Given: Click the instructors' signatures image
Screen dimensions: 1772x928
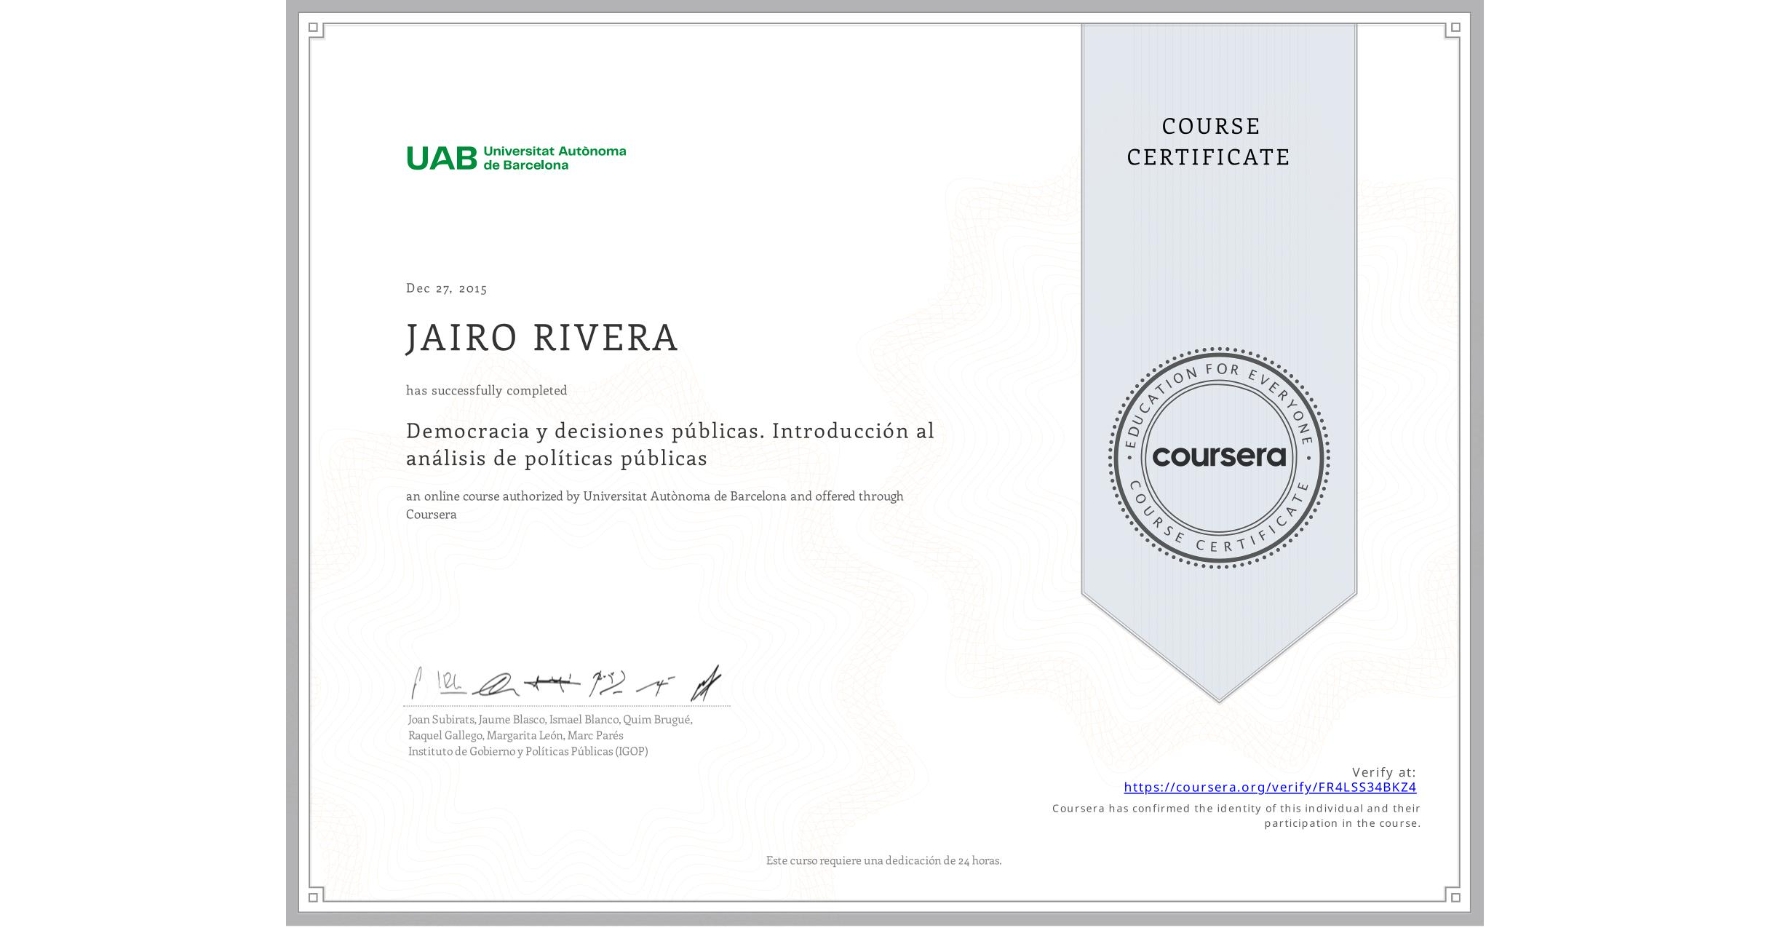Looking at the screenshot, I should 566,683.
